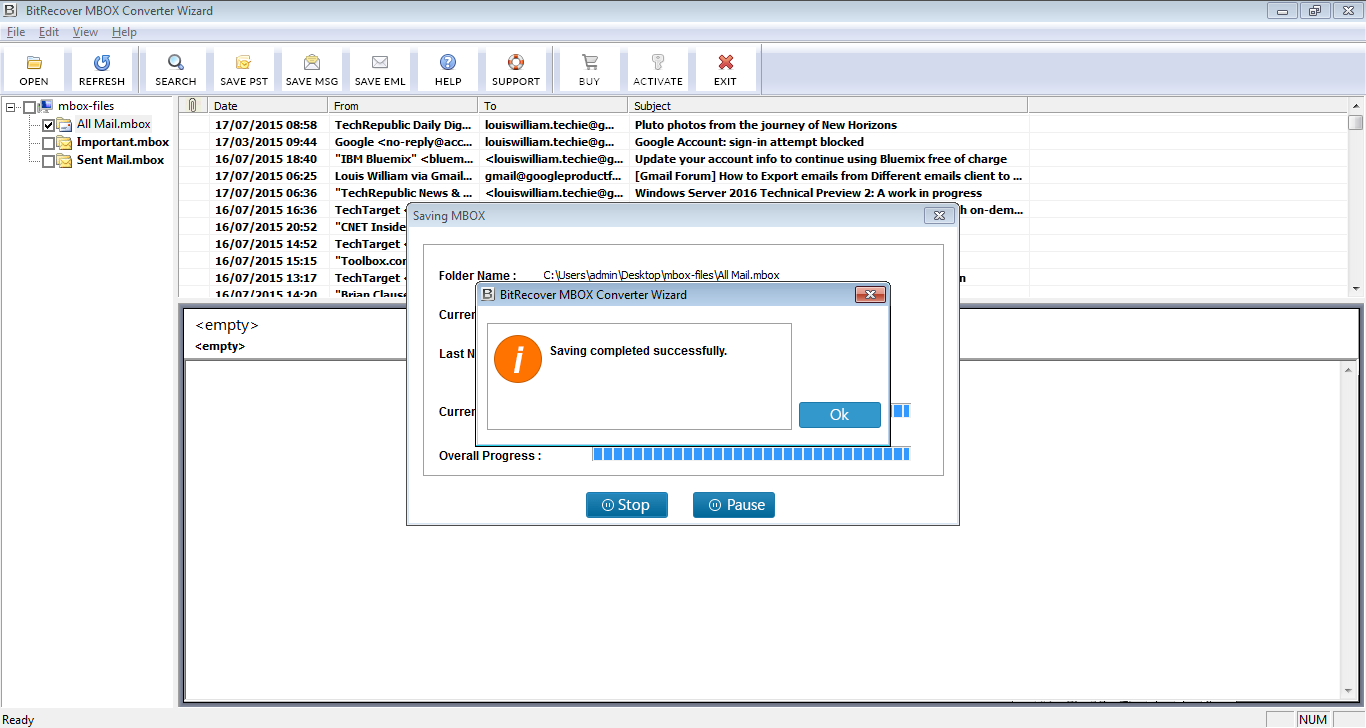
Task: Sort by the From column header
Action: pyautogui.click(x=403, y=105)
